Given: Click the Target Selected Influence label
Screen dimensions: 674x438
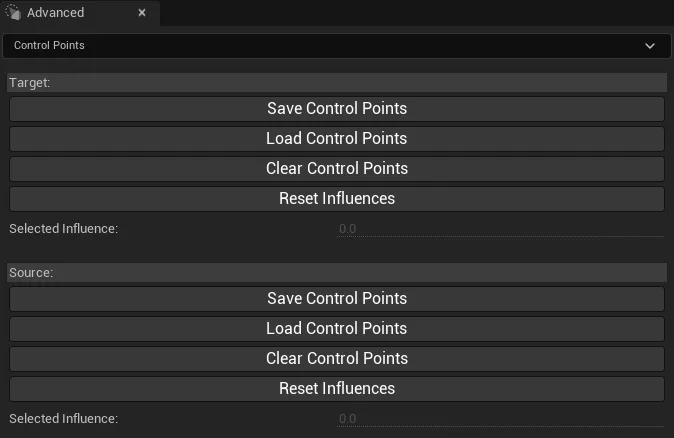Looking at the screenshot, I should point(64,229).
